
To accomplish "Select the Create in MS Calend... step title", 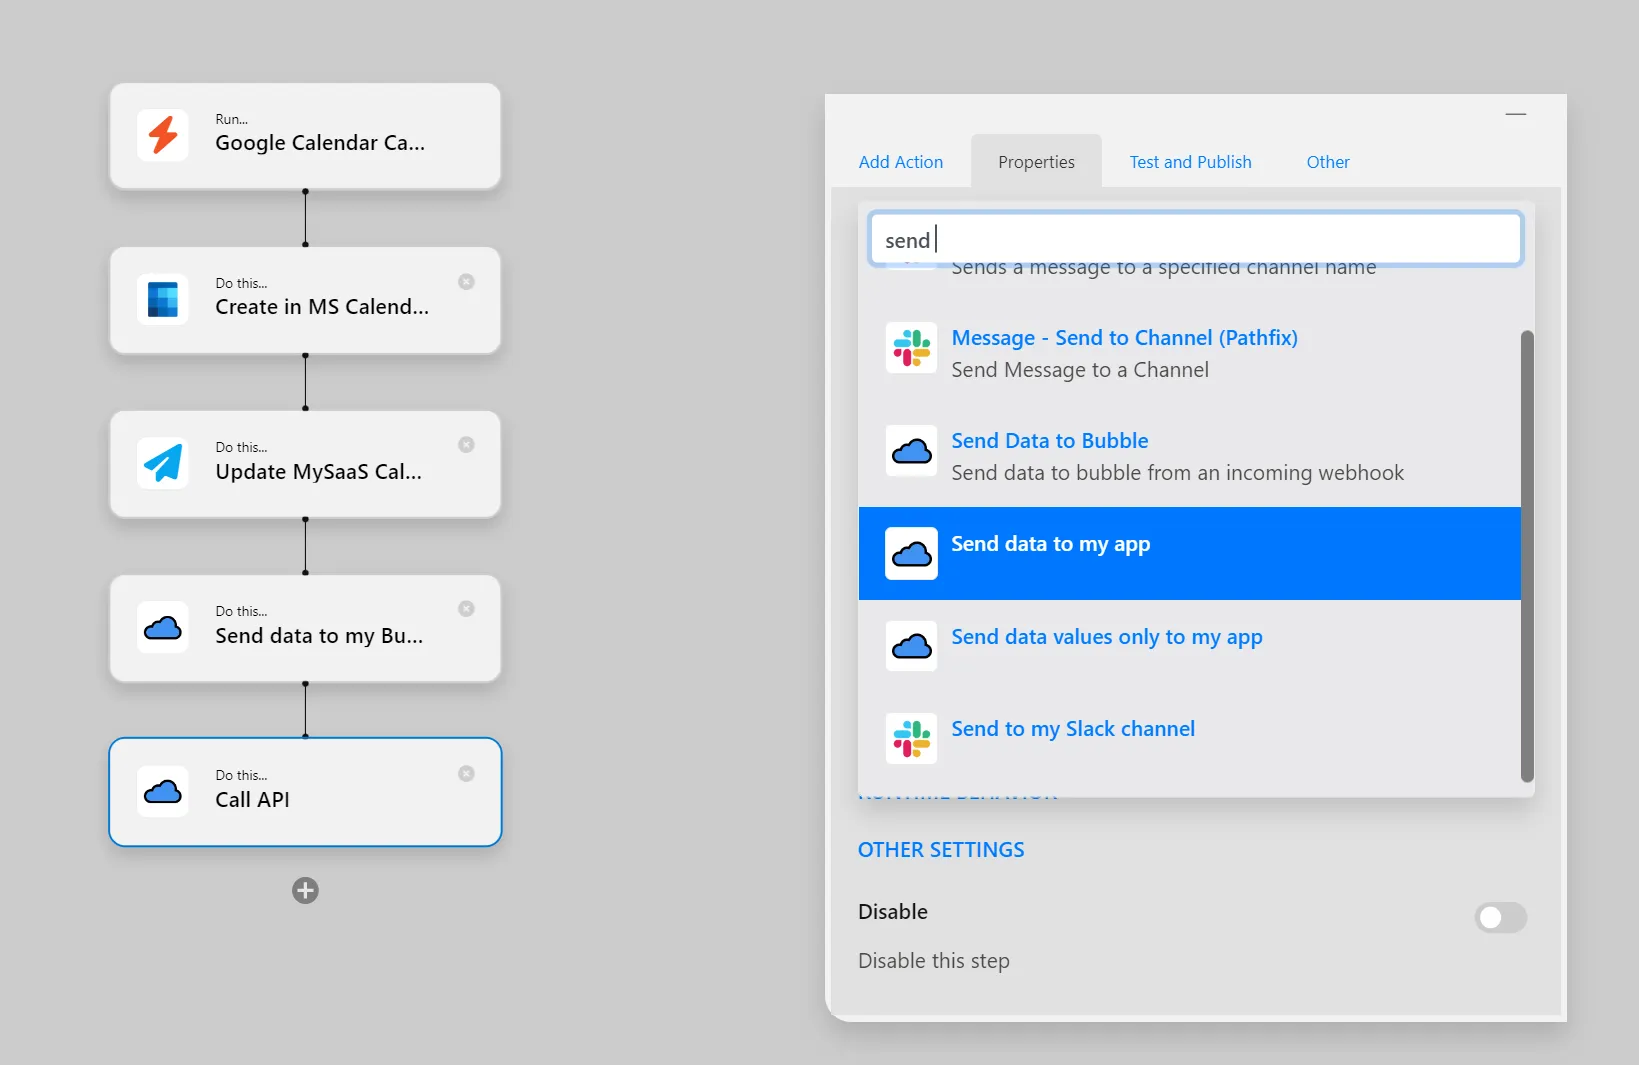I will (322, 307).
